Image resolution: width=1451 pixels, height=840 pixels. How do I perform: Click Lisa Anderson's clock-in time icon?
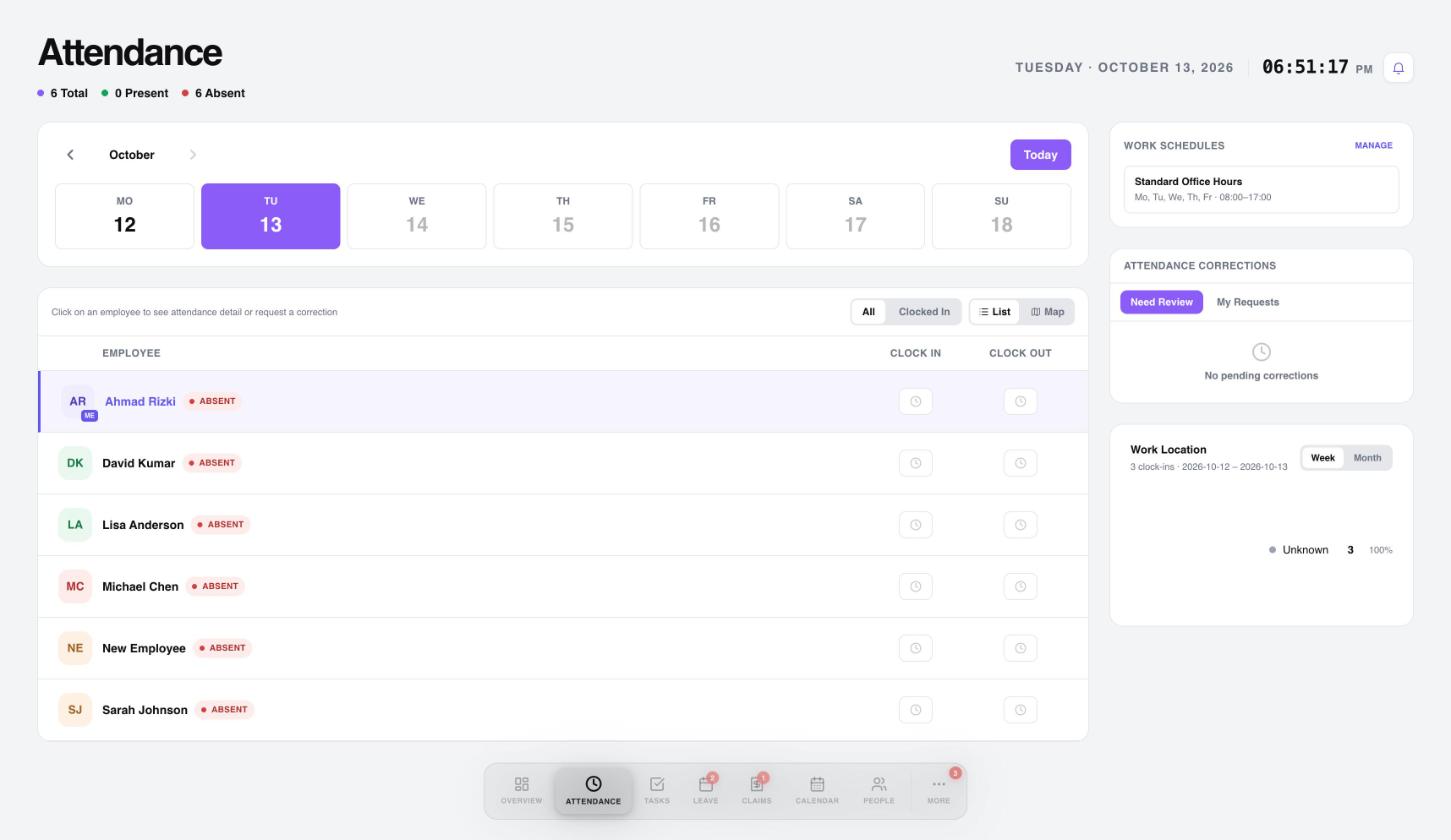916,525
